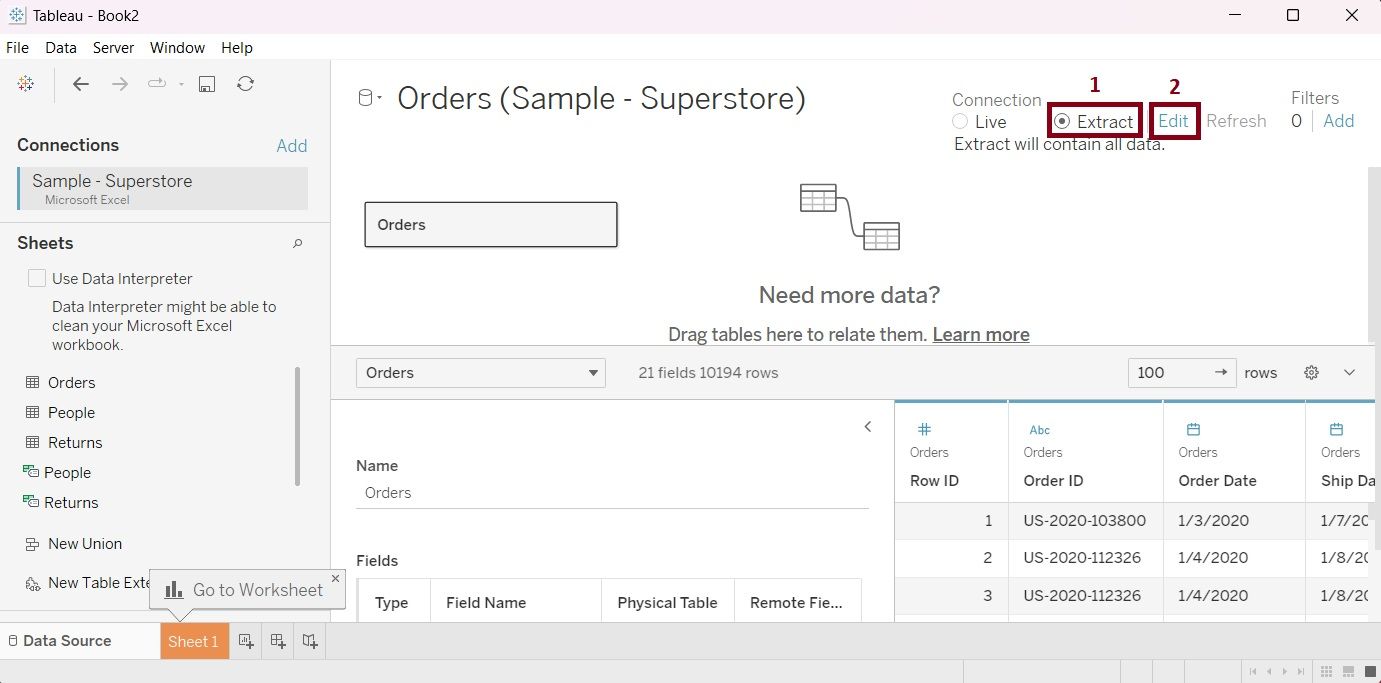Click date type icon above Order Date

1193,429
